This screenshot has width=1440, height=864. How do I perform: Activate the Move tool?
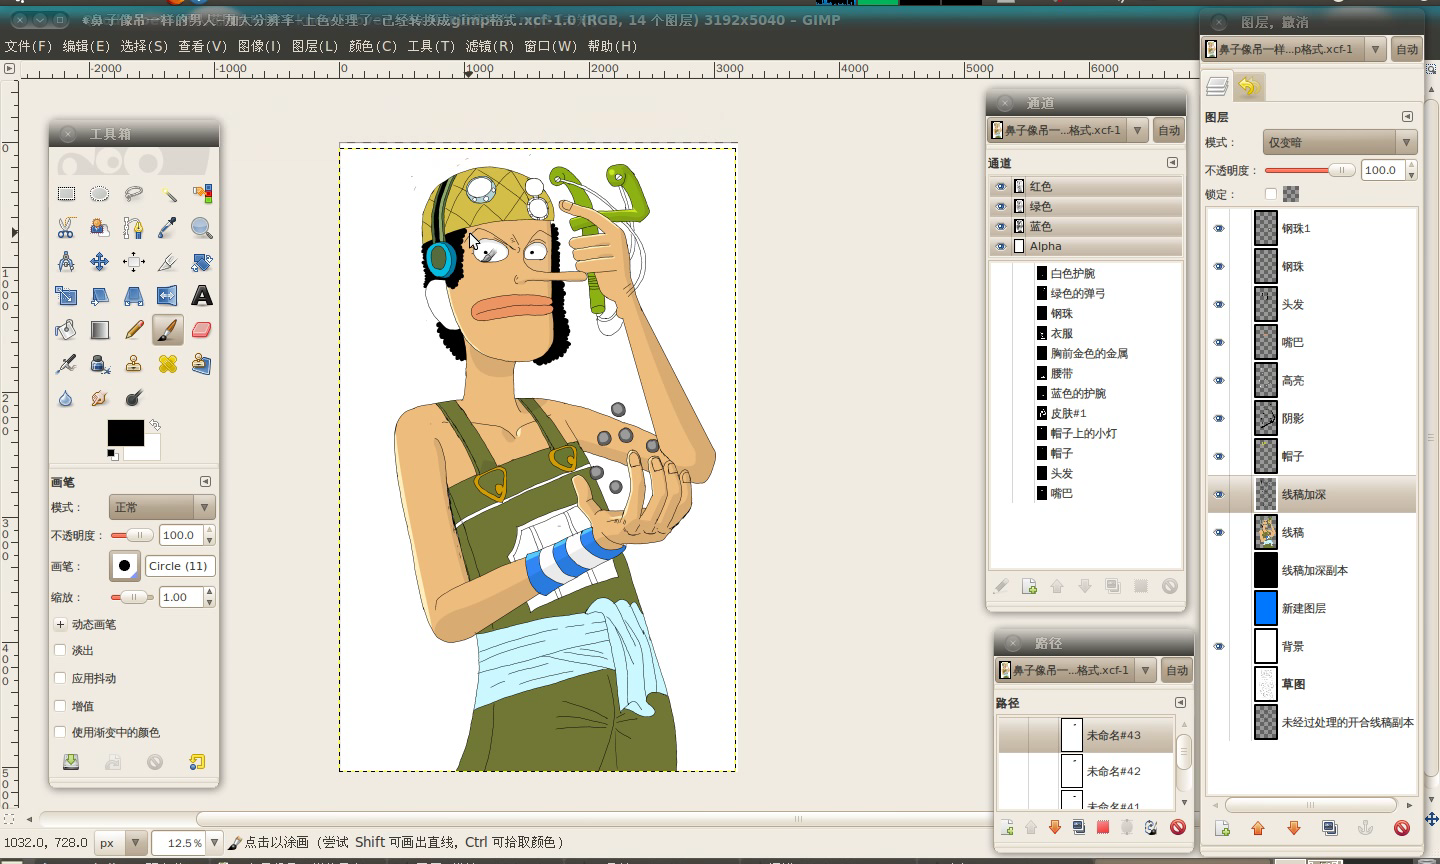click(99, 262)
